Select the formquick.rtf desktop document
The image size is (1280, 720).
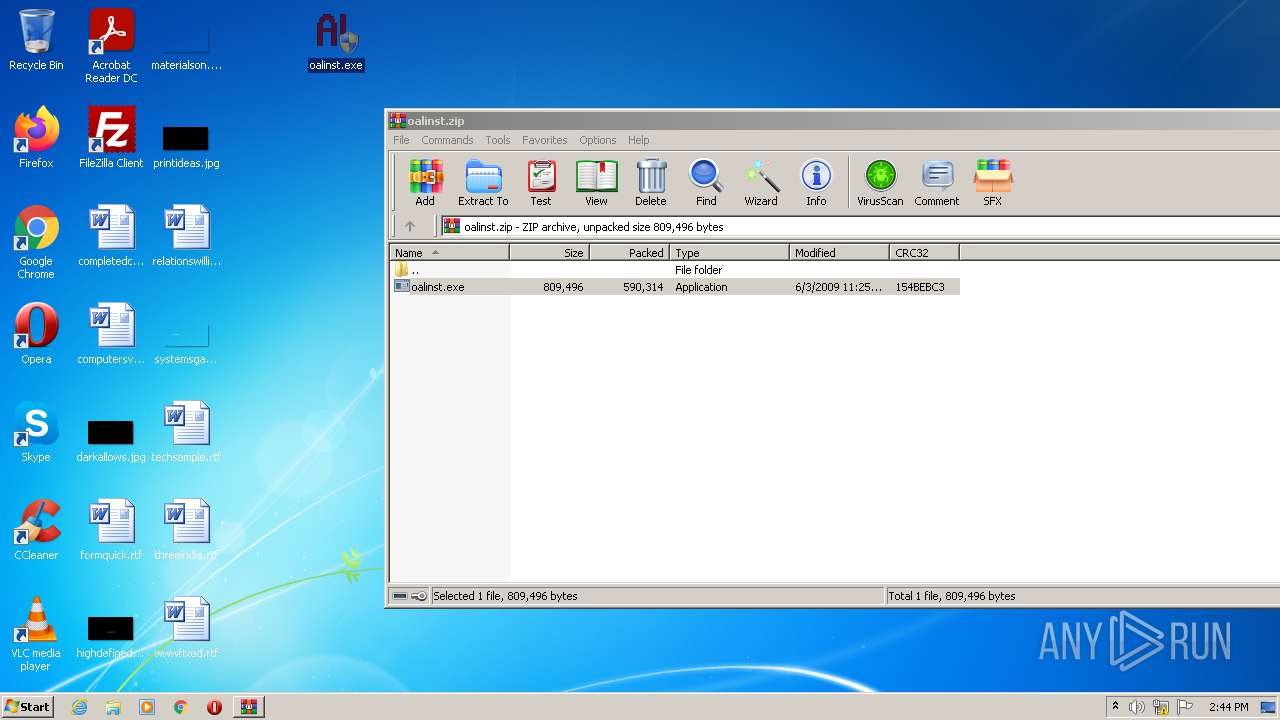point(111,530)
